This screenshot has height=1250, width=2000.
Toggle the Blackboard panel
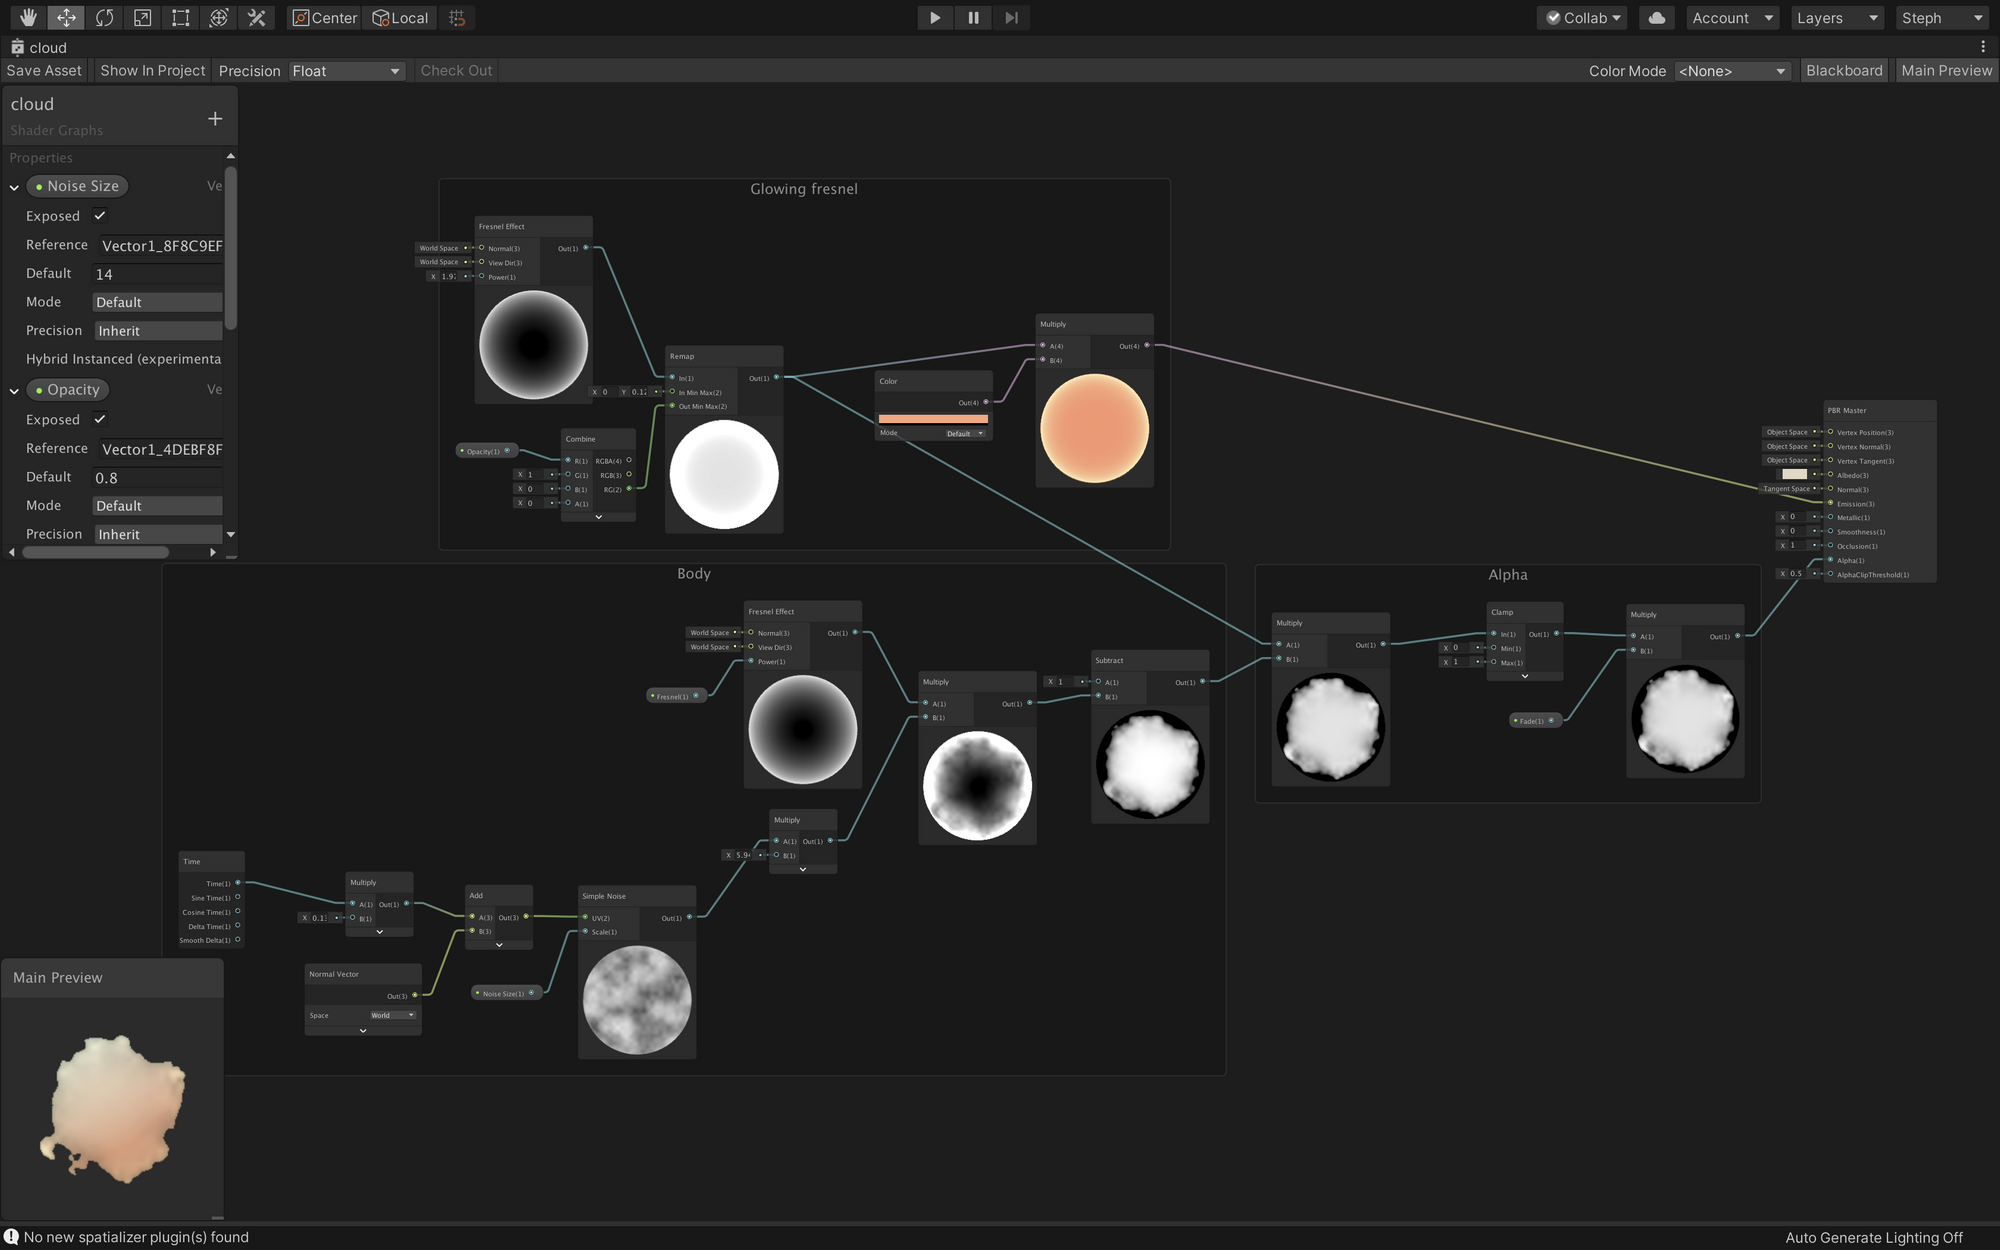[1843, 71]
